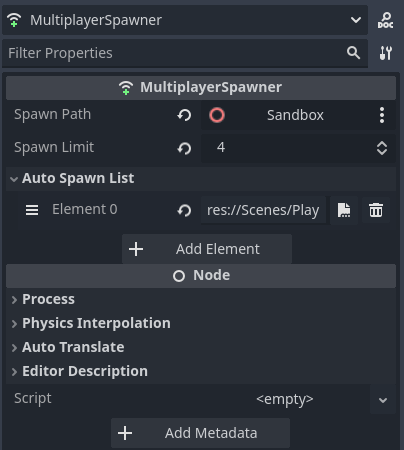Click the Filter Properties input field
The height and width of the screenshot is (450, 404).
tap(173, 53)
